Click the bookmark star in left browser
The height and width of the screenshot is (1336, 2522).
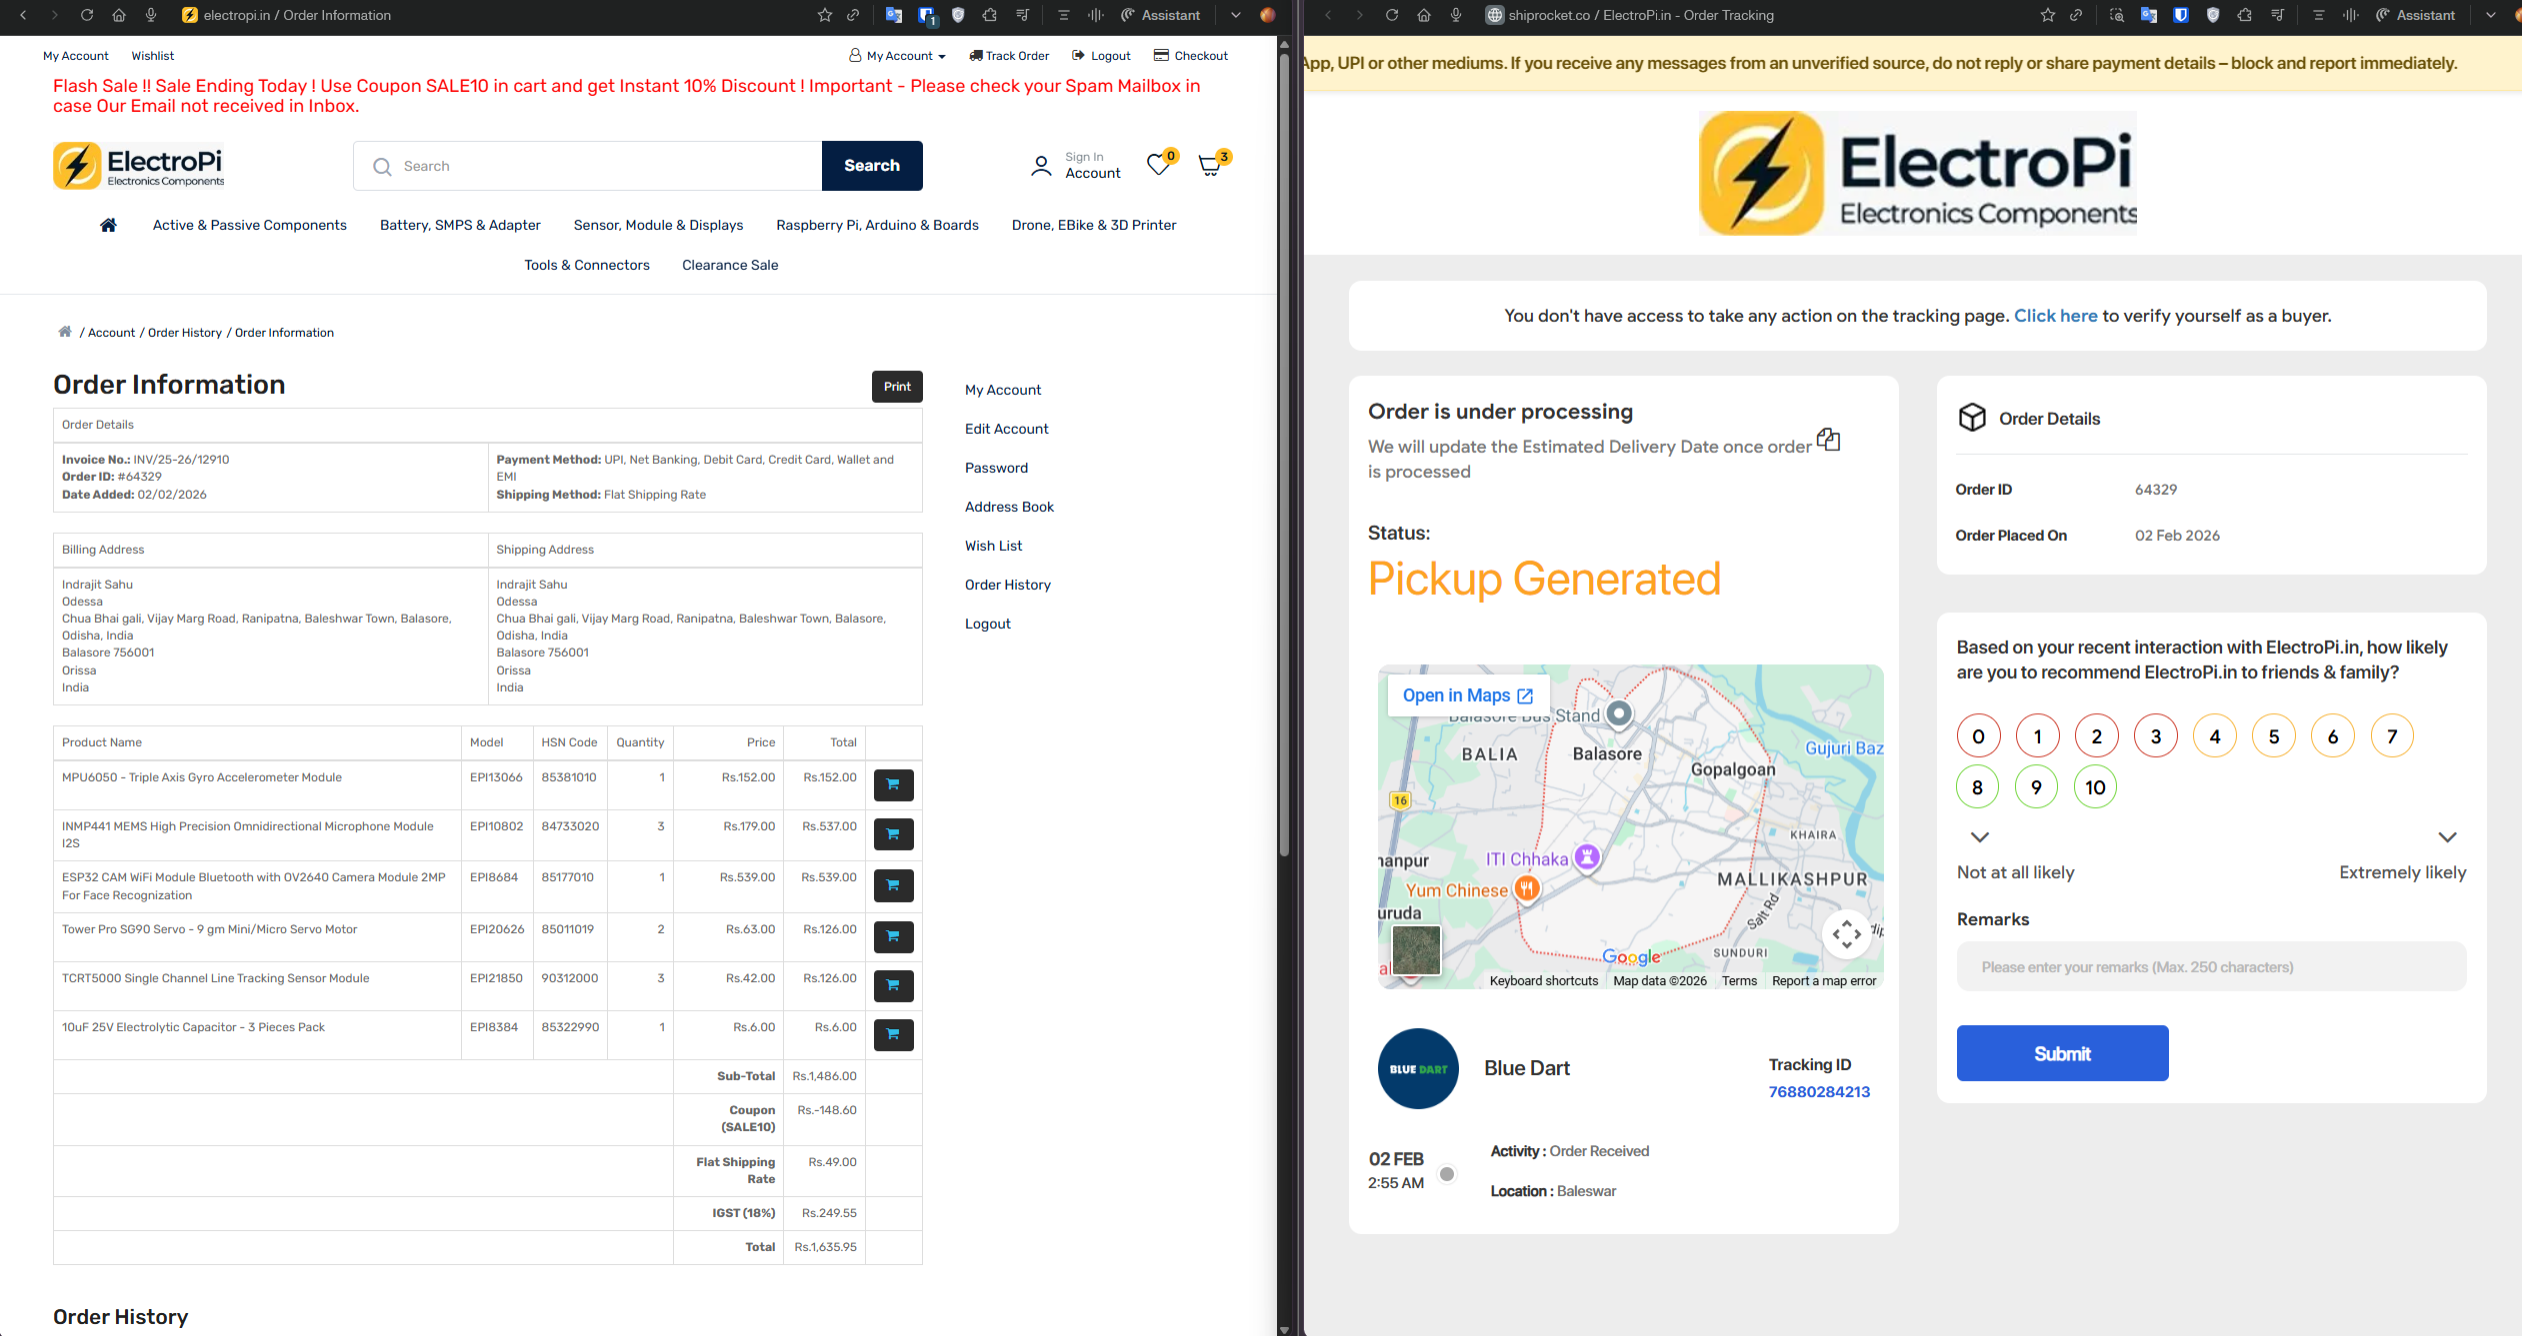(824, 15)
